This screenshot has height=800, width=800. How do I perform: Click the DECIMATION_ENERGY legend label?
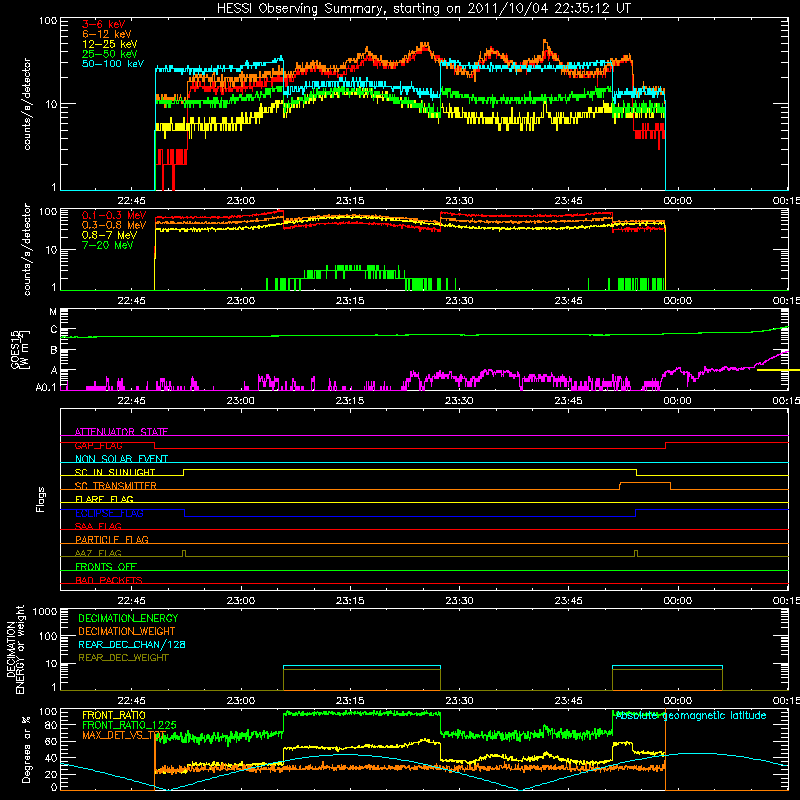tap(128, 618)
